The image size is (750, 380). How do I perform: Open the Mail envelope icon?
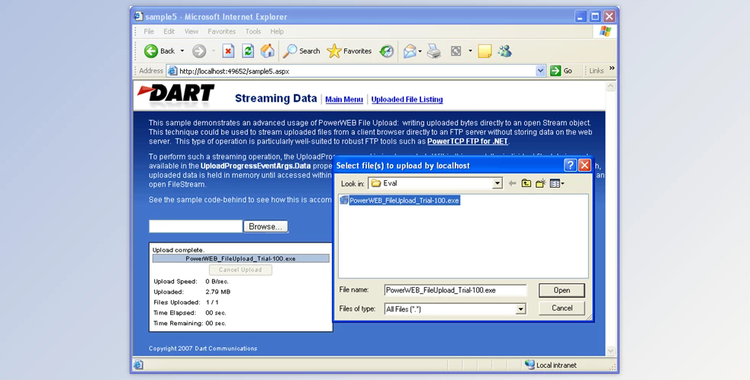point(410,51)
